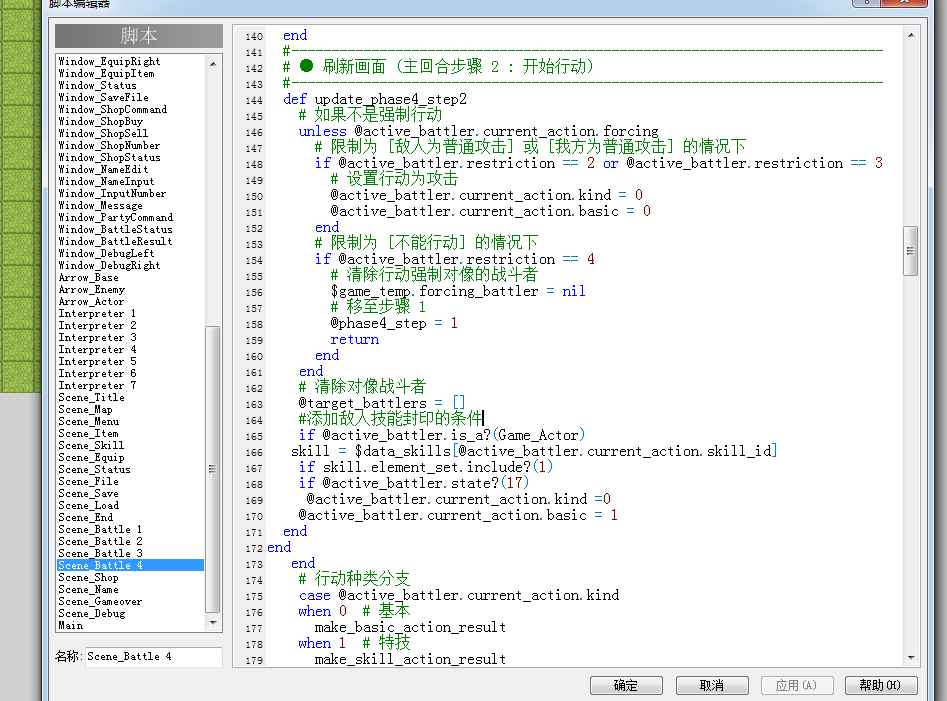This screenshot has height=701, width=947.
Task: Click the 取消 button
Action: click(711, 685)
